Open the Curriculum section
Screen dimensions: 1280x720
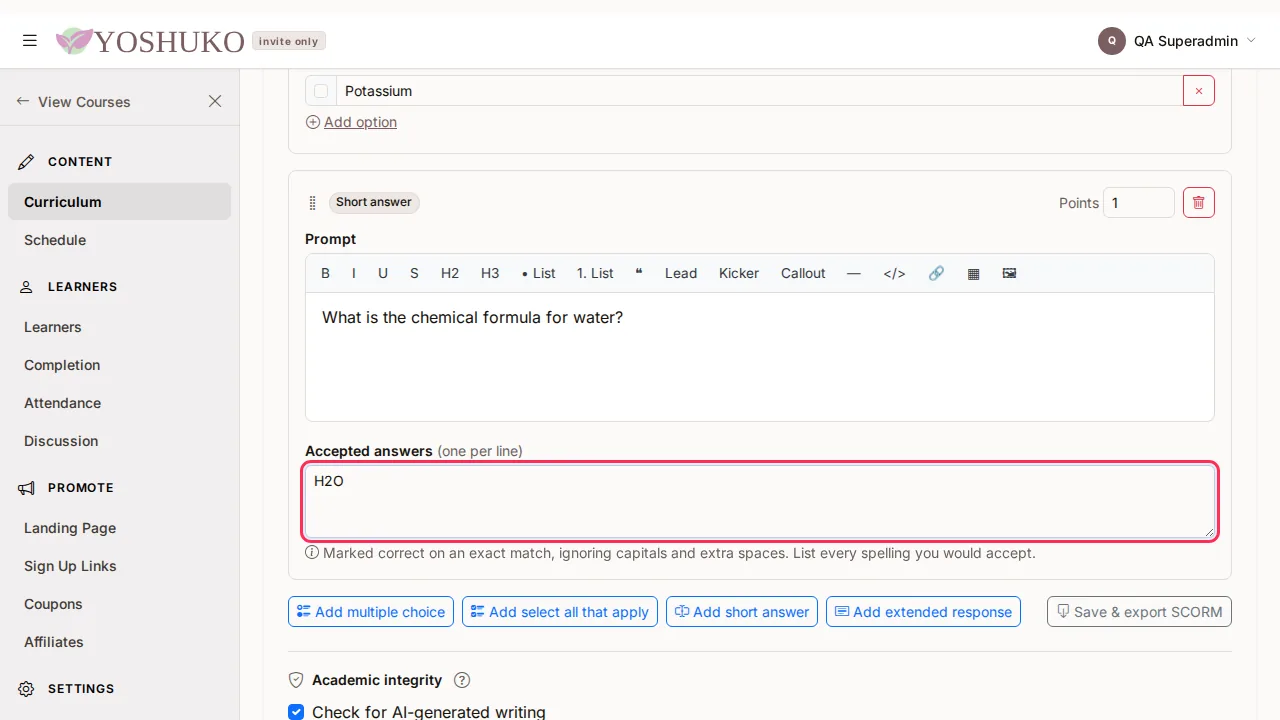click(119, 201)
